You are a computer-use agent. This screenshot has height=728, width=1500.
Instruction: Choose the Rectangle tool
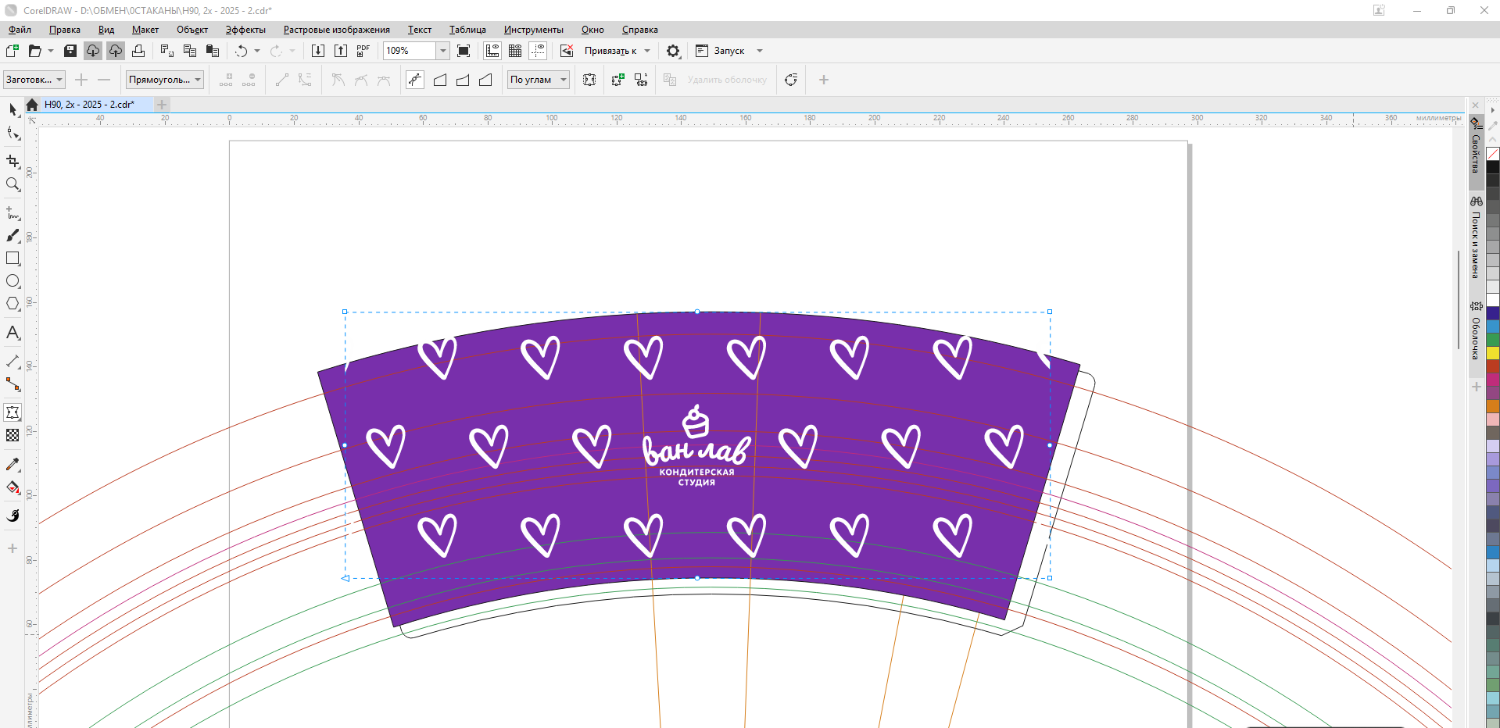tap(13, 258)
